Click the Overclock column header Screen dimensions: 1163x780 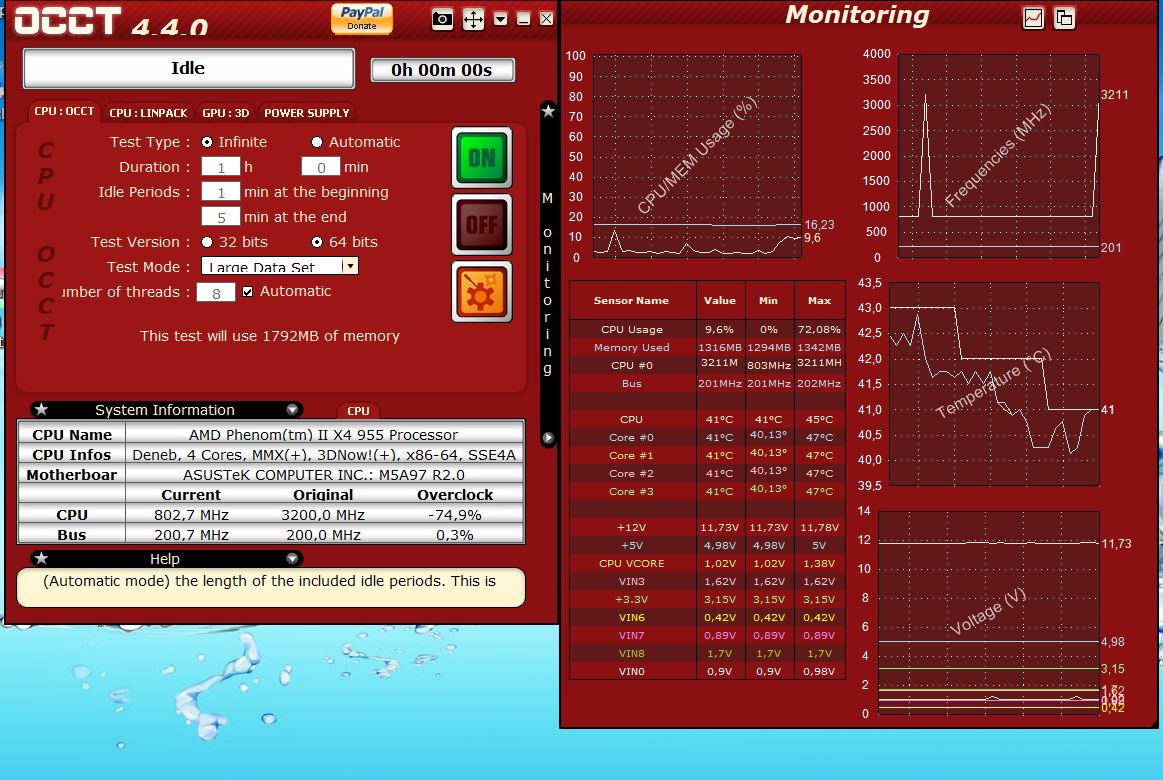(x=455, y=495)
